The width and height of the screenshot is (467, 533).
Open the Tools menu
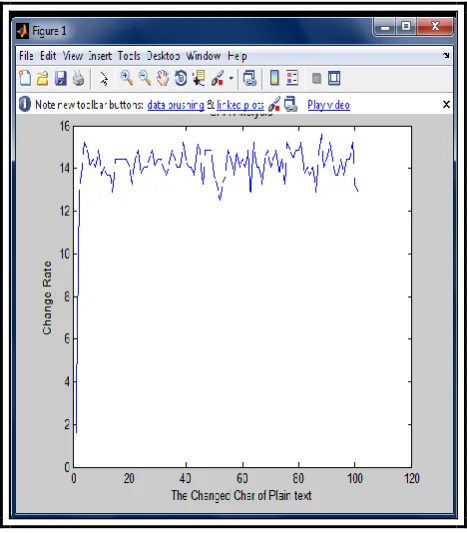point(129,56)
